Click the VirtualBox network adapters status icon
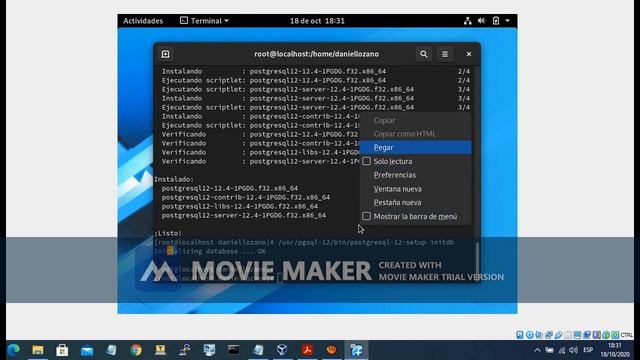 [x=549, y=335]
